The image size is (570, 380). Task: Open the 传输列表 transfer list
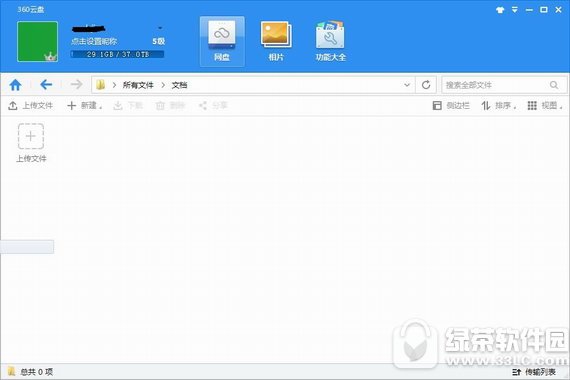[x=534, y=372]
